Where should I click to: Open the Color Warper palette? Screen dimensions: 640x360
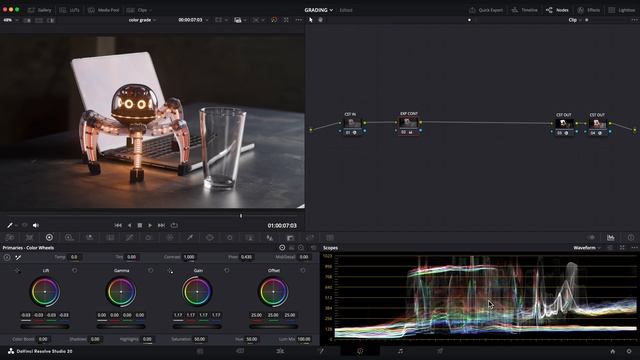click(x=149, y=238)
